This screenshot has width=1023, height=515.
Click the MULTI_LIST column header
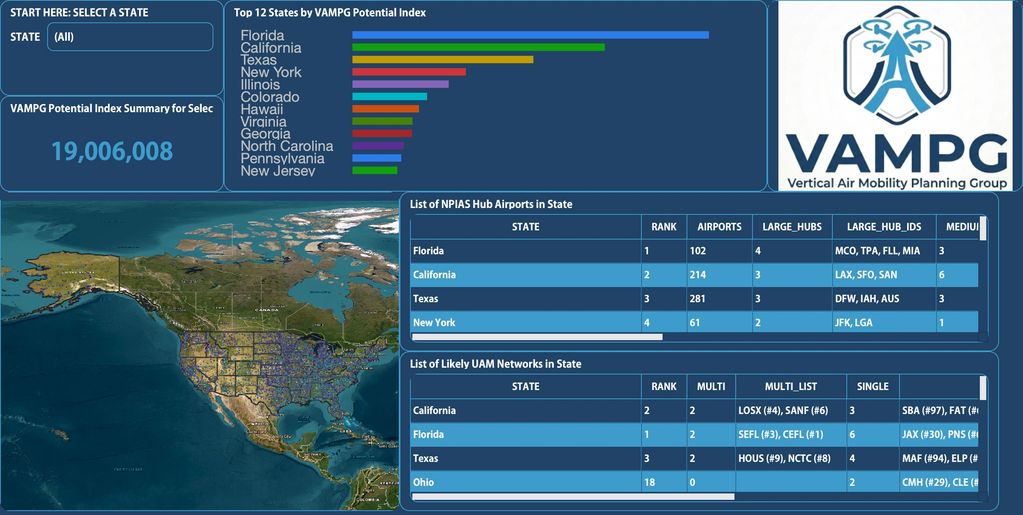791,386
